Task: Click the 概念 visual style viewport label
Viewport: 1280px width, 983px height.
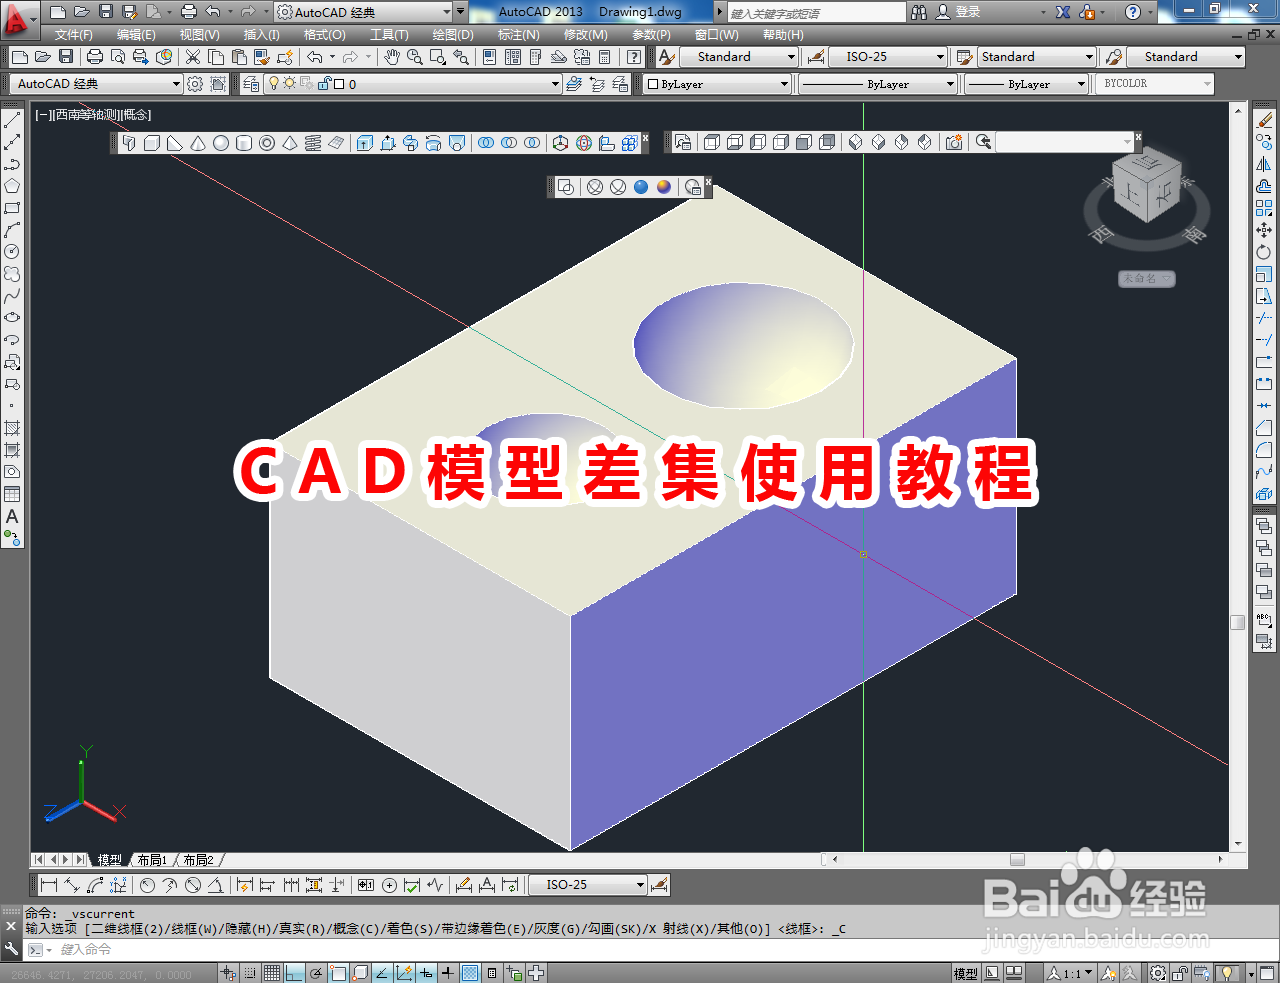Action: (x=136, y=115)
